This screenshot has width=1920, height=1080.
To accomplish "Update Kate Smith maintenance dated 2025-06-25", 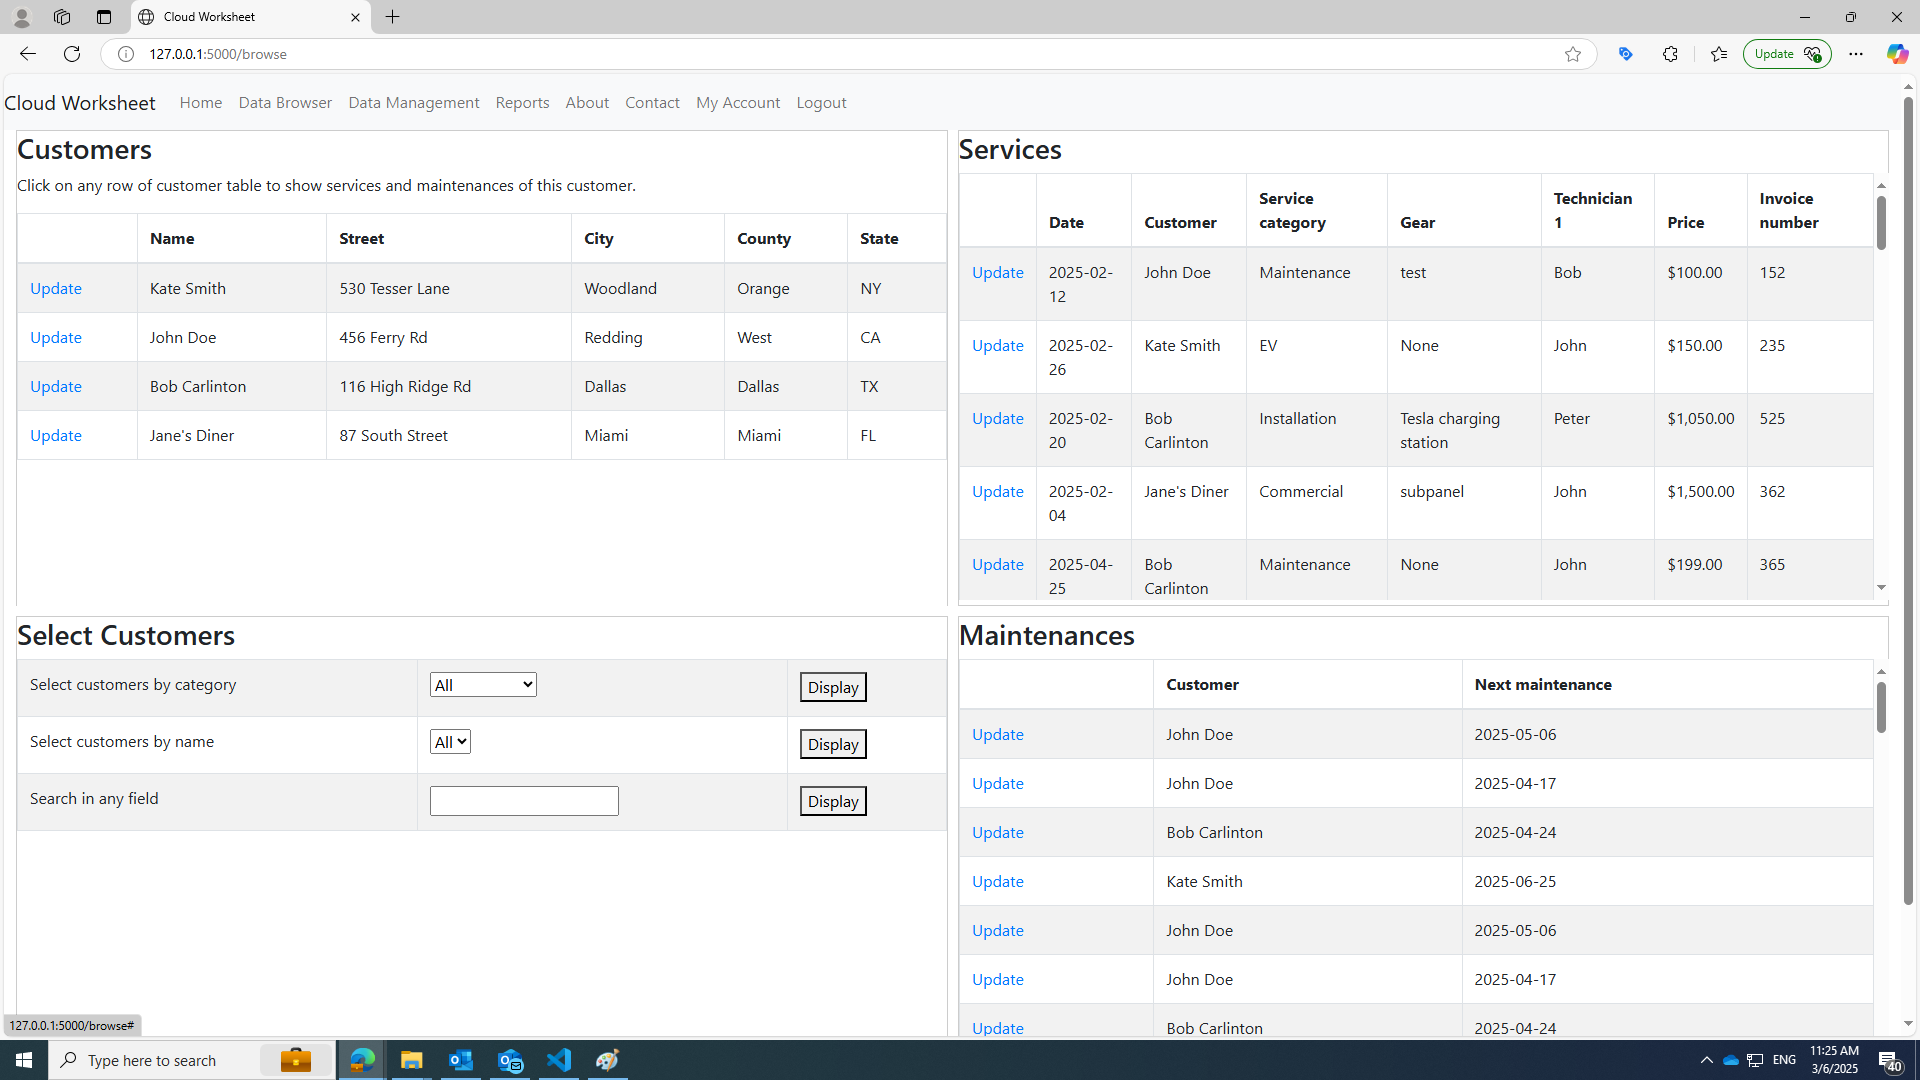I will click(x=998, y=881).
